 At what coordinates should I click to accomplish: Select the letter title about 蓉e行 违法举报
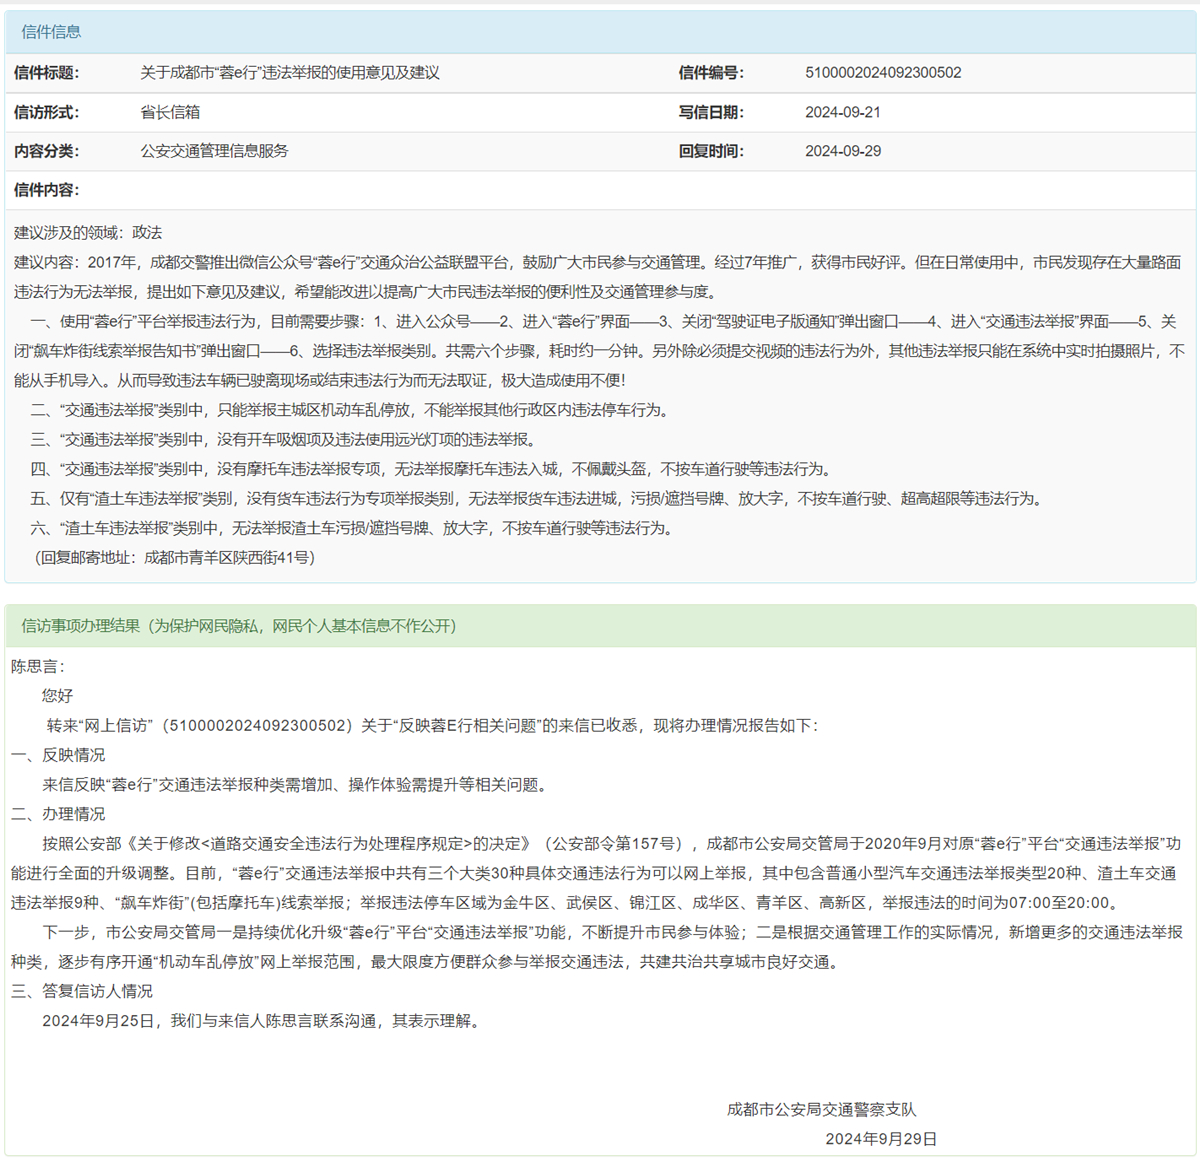tap(290, 73)
